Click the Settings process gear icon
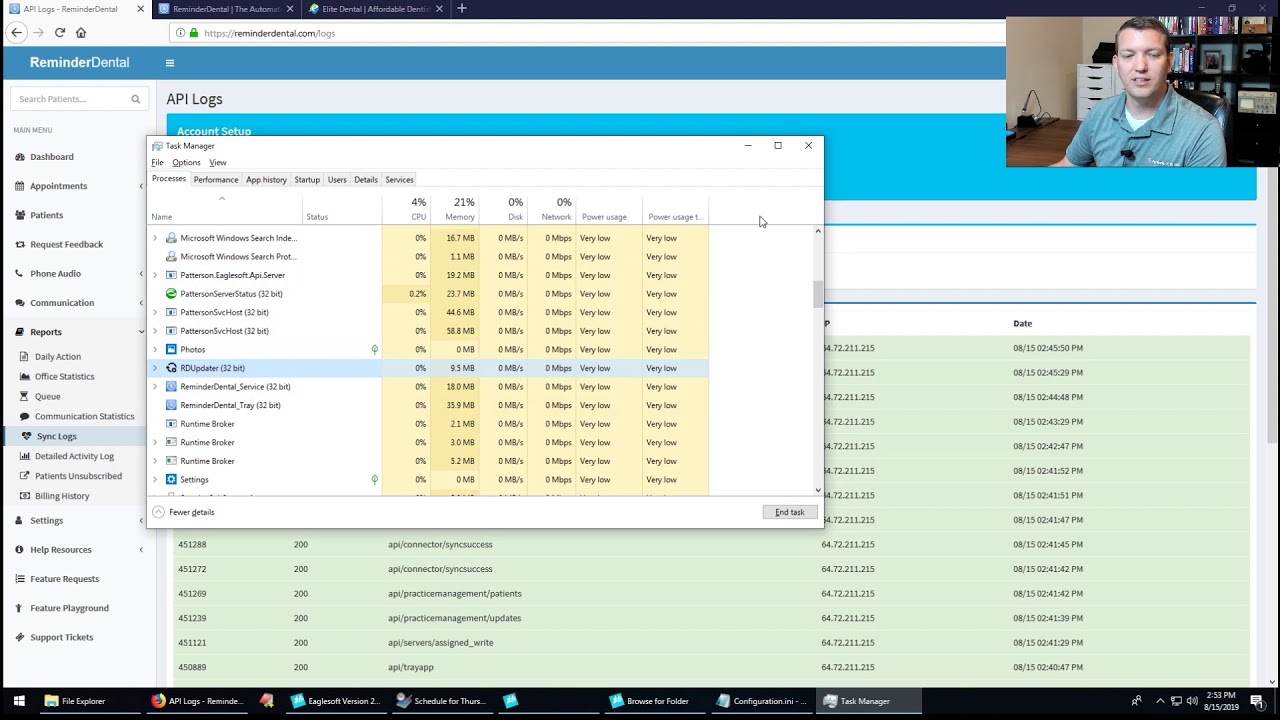Image resolution: width=1280 pixels, height=720 pixels. coord(171,480)
